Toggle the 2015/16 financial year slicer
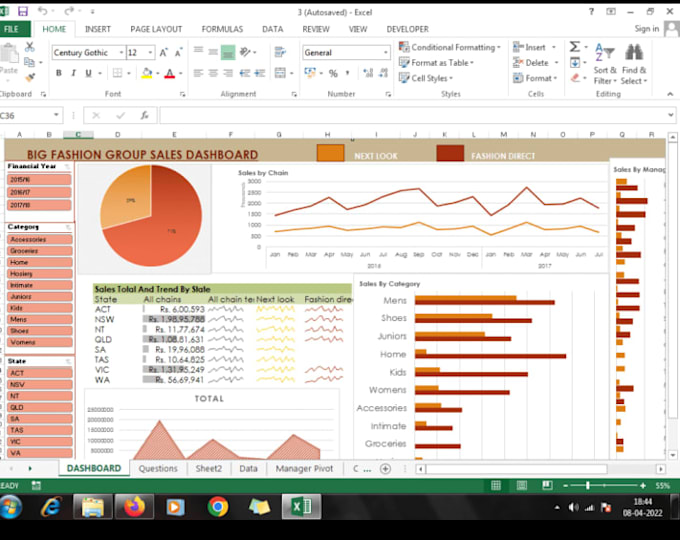The height and width of the screenshot is (540, 680). coord(39,179)
